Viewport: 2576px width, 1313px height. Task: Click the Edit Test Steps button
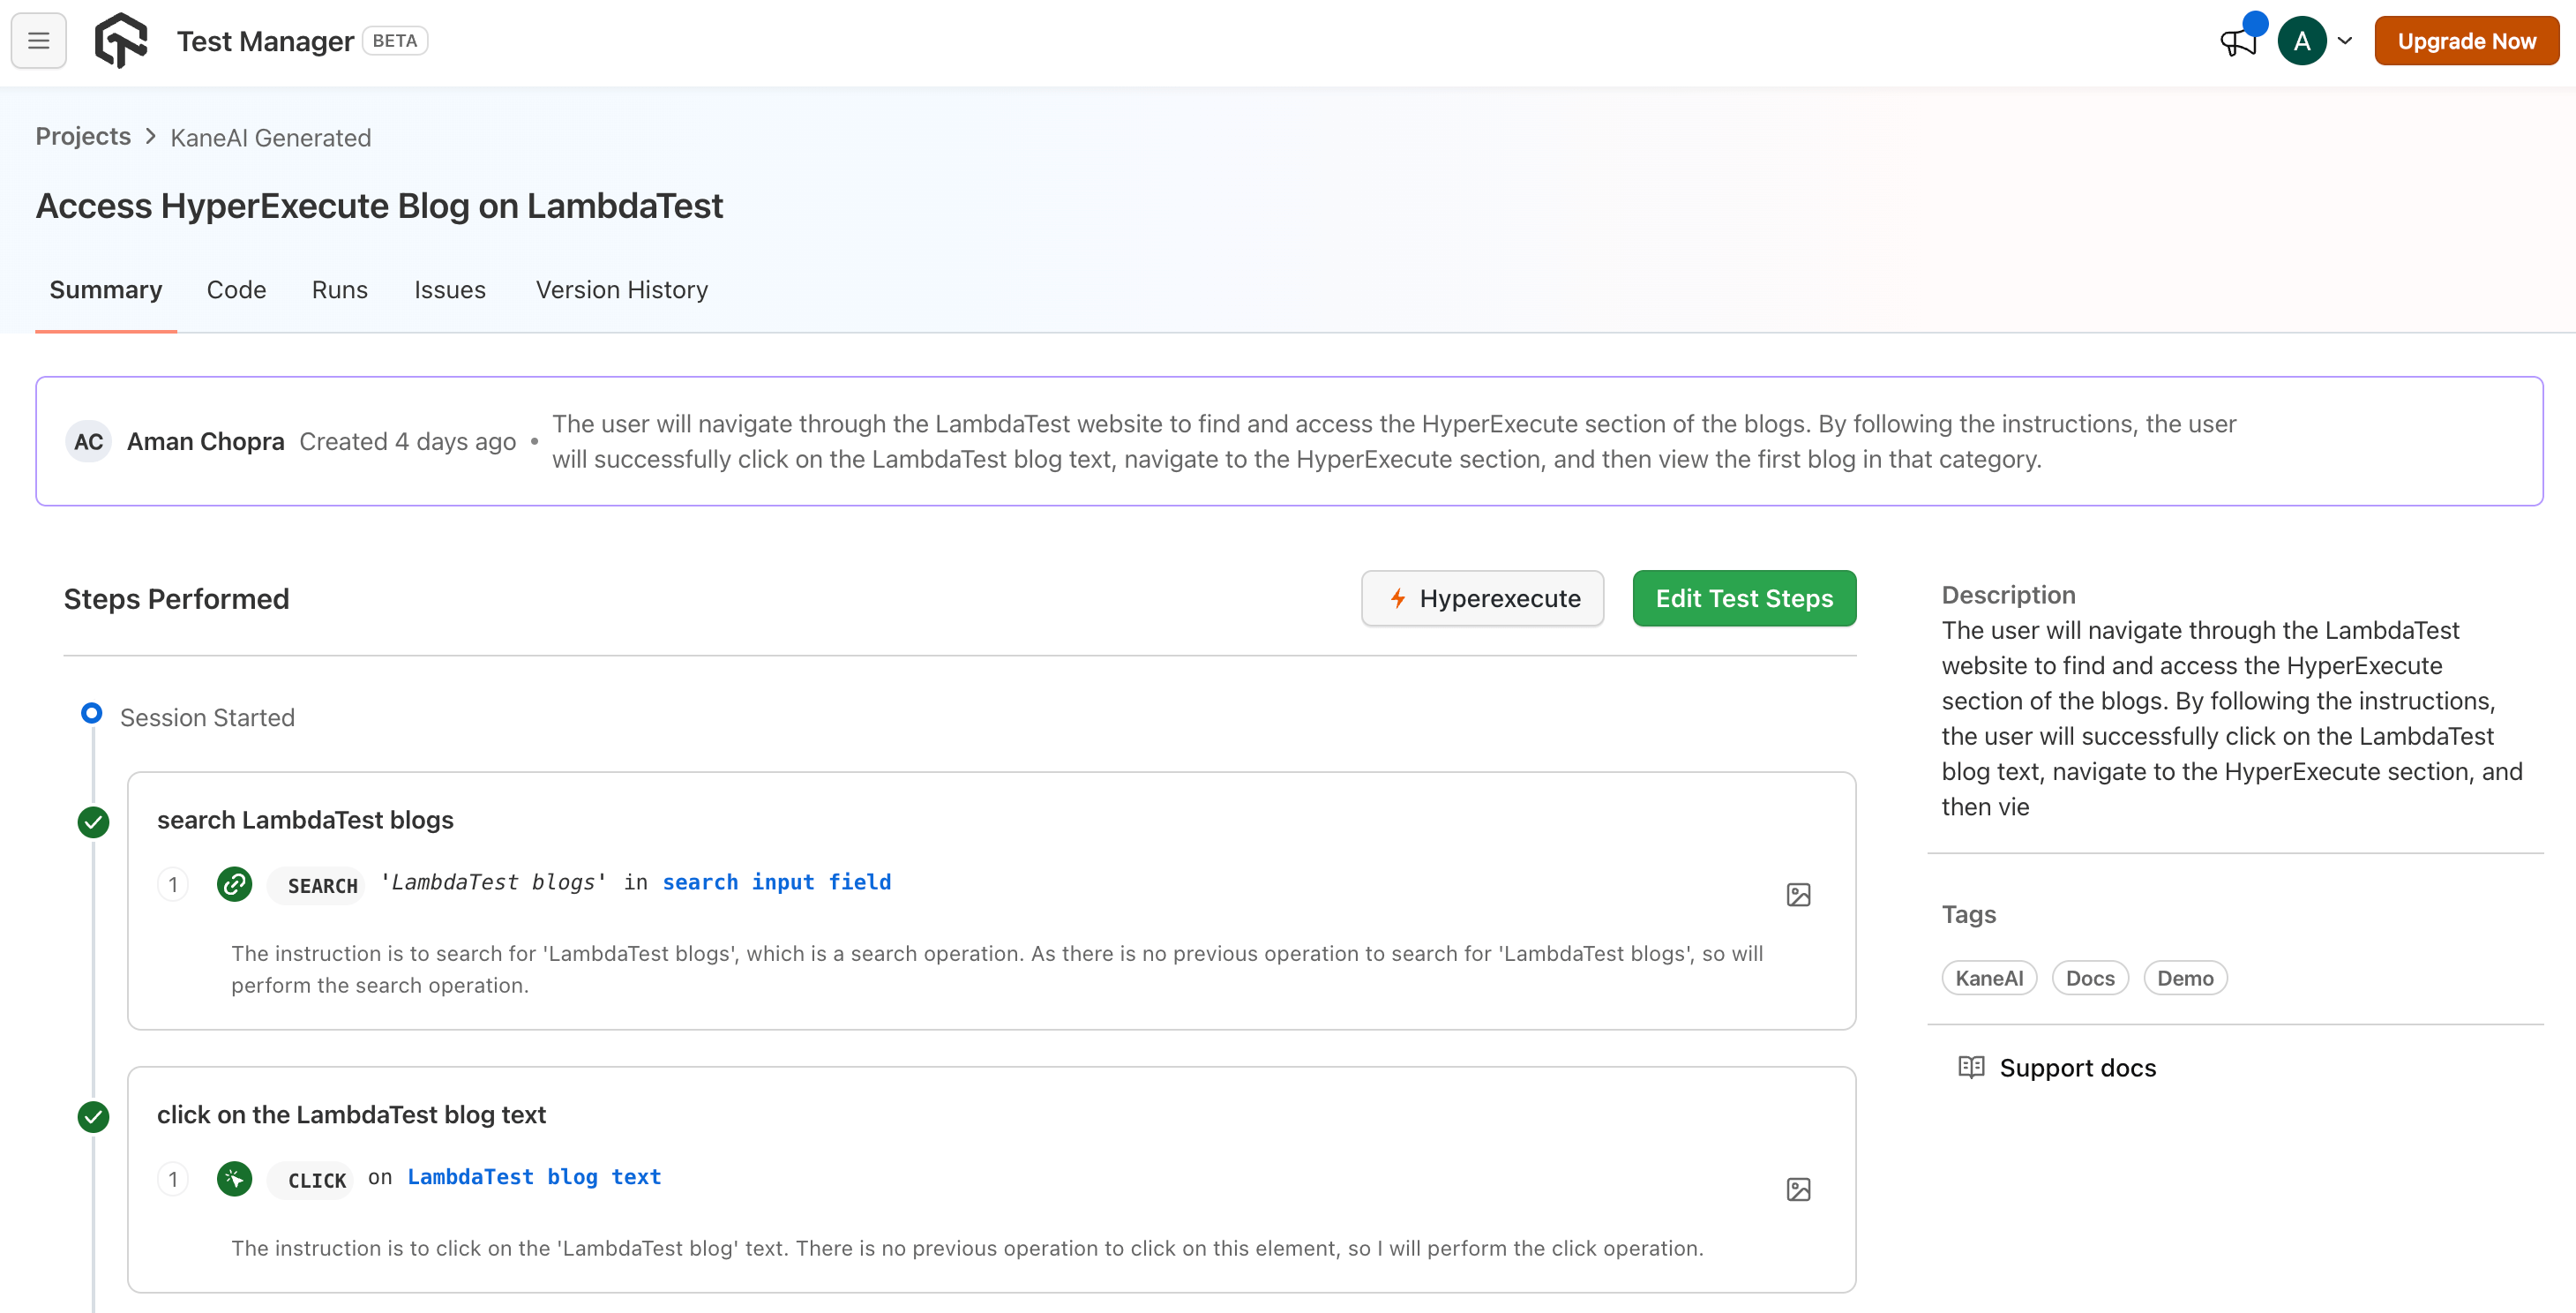[x=1744, y=599]
